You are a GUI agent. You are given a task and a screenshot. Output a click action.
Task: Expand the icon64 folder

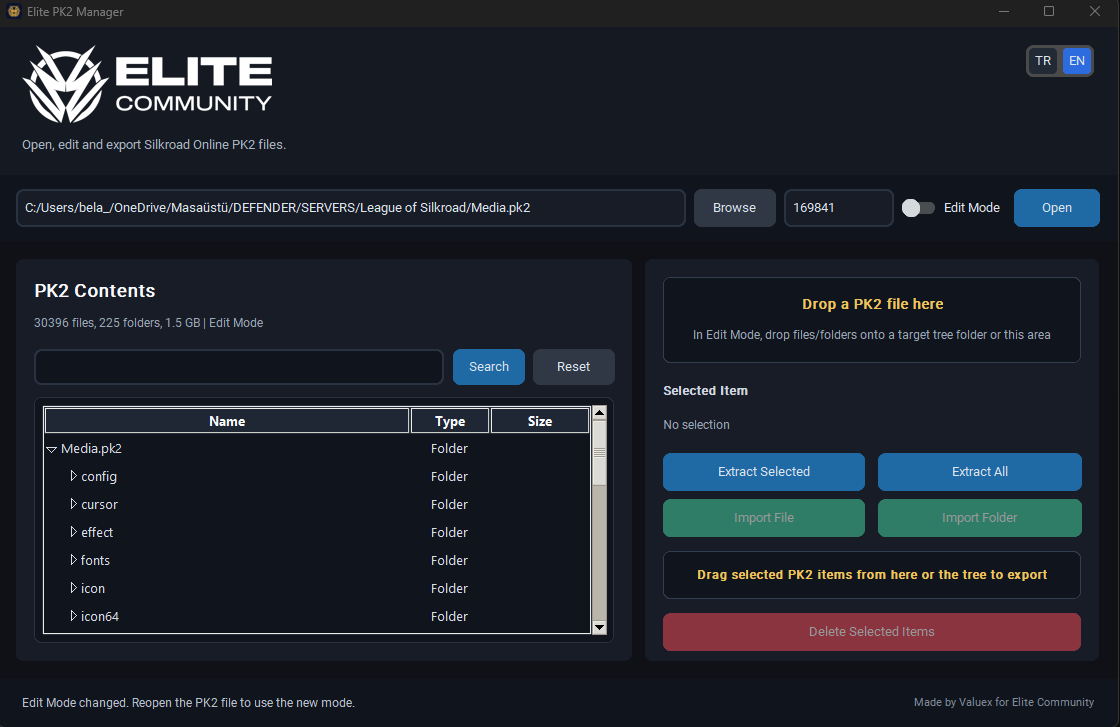73,616
